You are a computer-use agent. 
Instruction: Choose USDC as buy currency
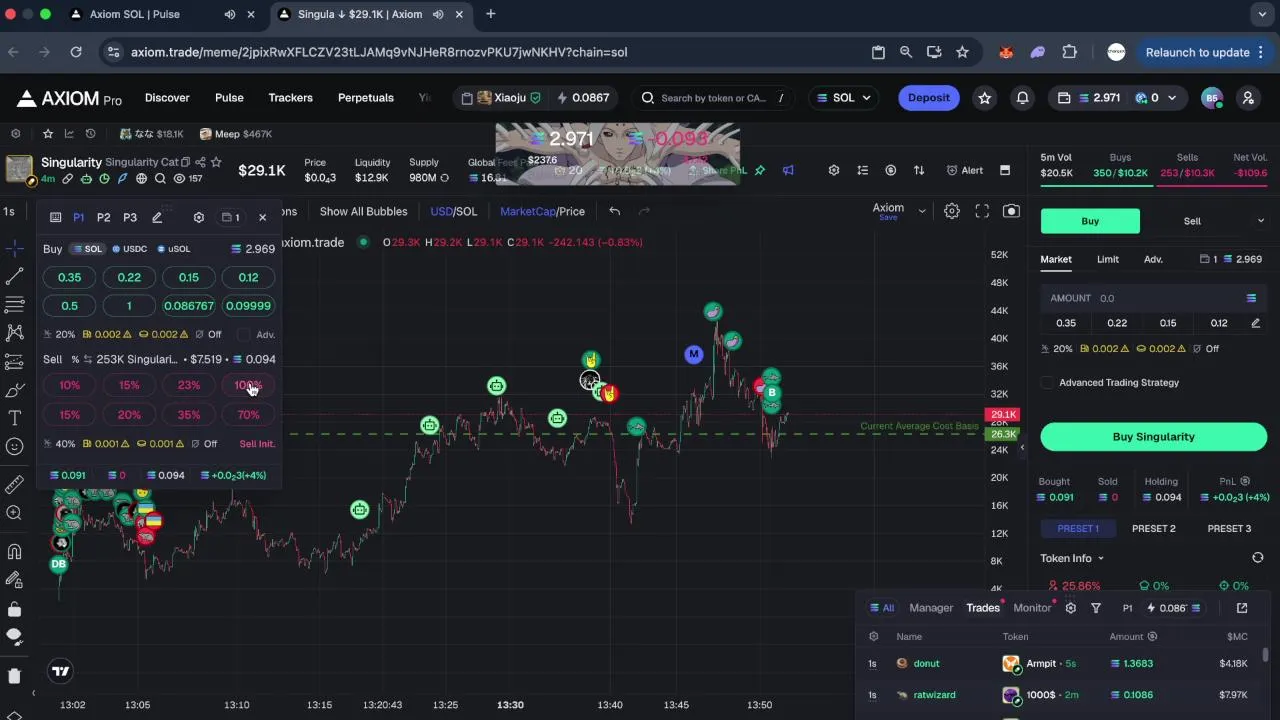[x=129, y=249]
